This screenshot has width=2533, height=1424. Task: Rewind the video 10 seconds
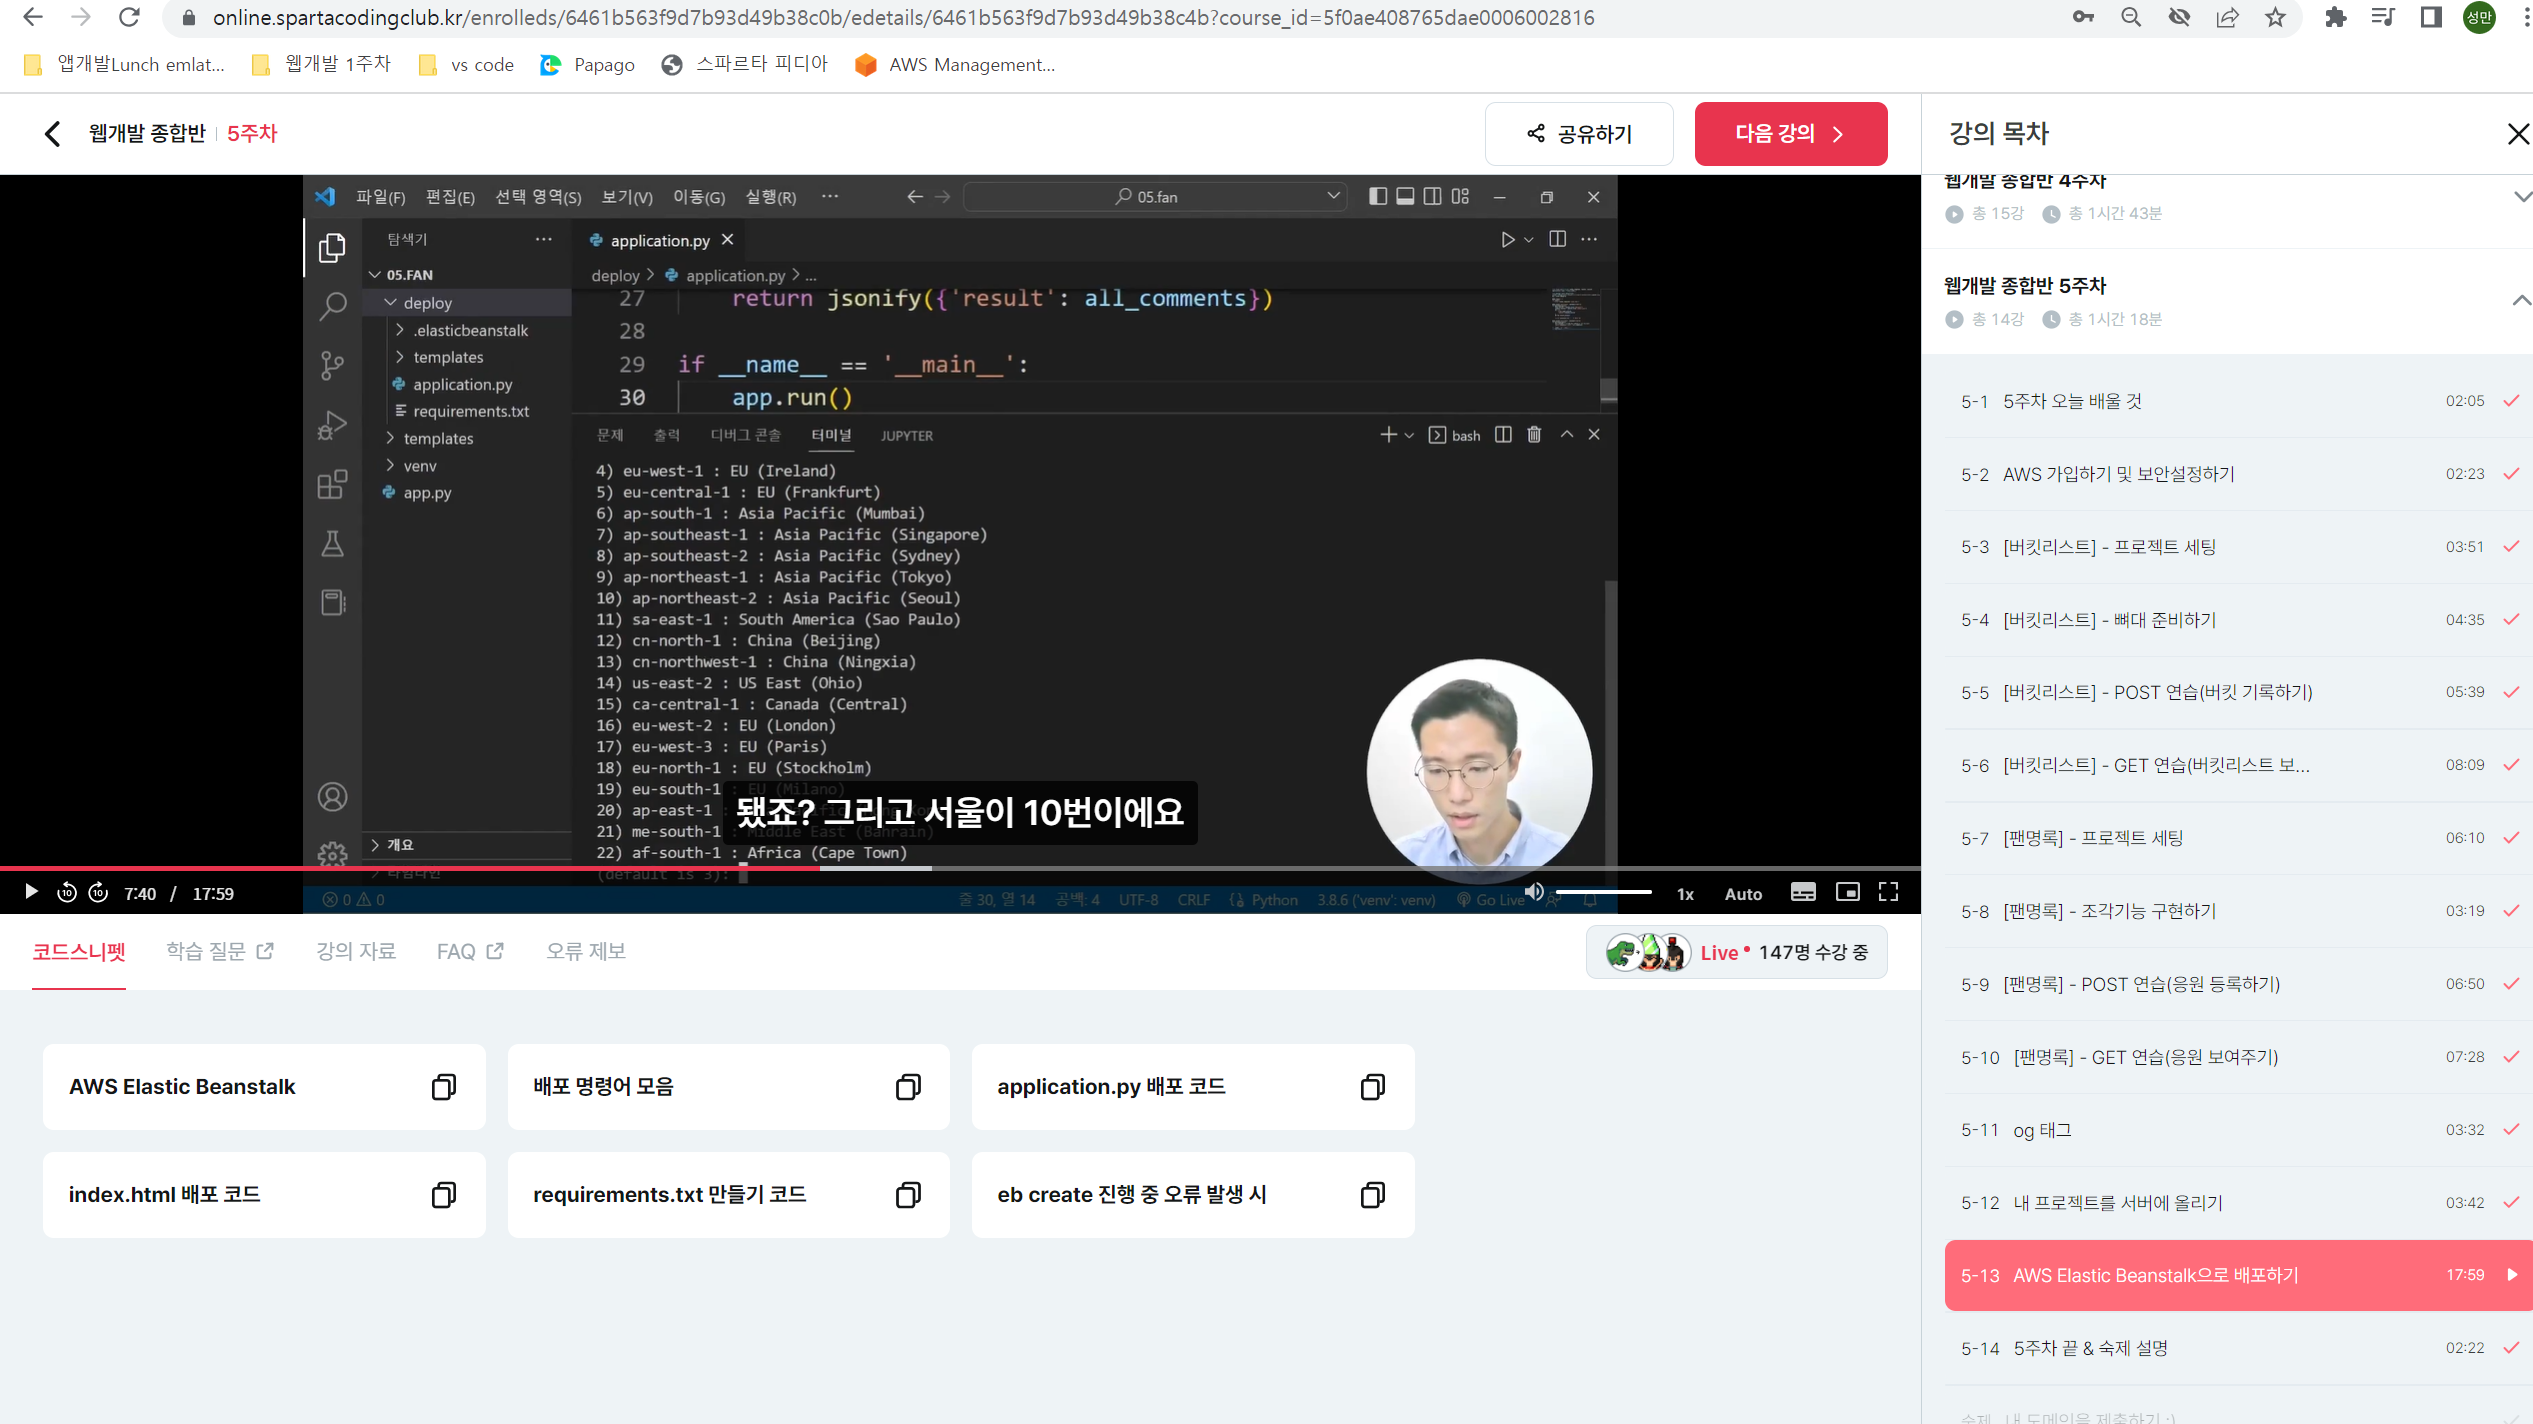(x=66, y=892)
